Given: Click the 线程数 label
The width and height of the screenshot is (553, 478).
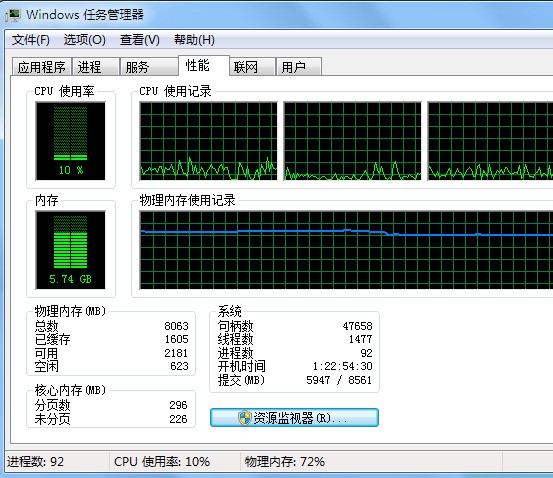Looking at the screenshot, I should 235,339.
